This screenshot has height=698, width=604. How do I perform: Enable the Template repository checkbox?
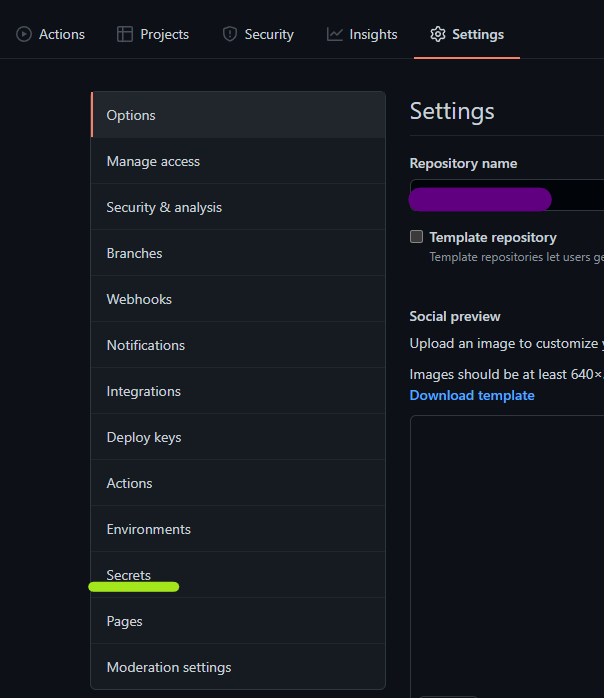click(417, 237)
